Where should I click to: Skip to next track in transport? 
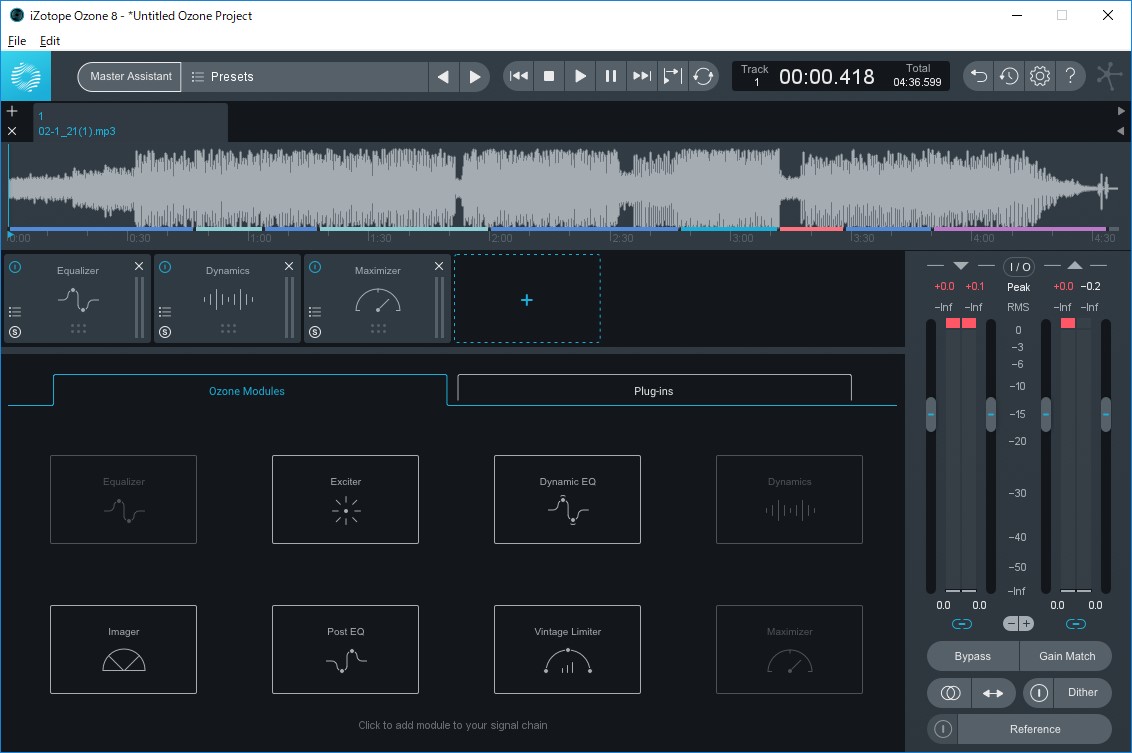coord(641,76)
